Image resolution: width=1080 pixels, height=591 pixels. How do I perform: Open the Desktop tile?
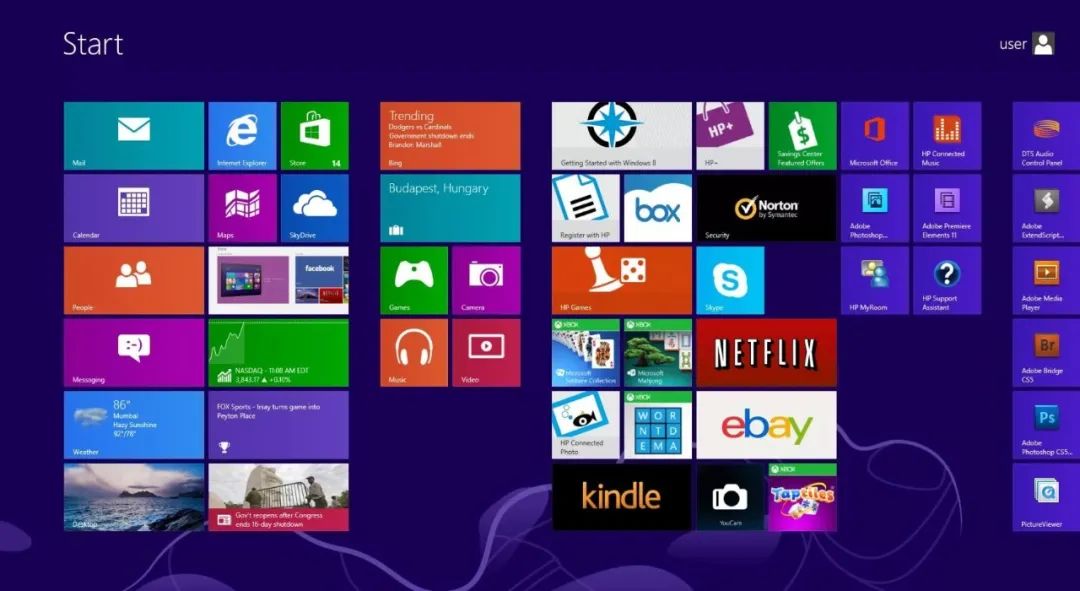point(134,497)
